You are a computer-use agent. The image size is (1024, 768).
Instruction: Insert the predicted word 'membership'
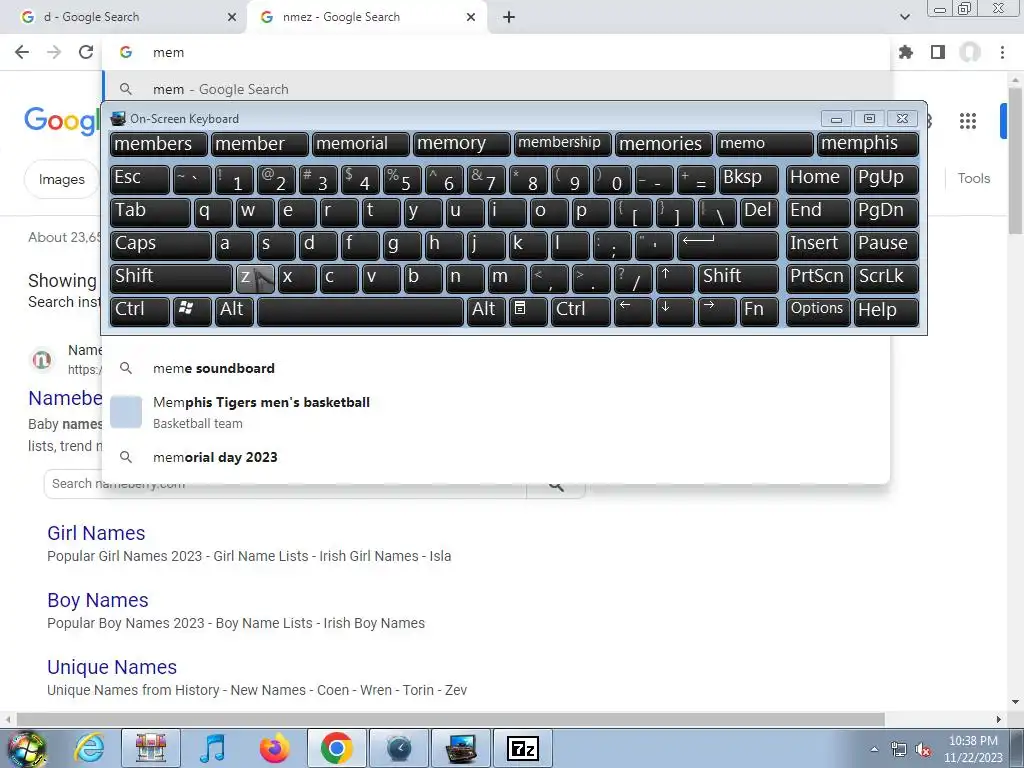click(562, 144)
